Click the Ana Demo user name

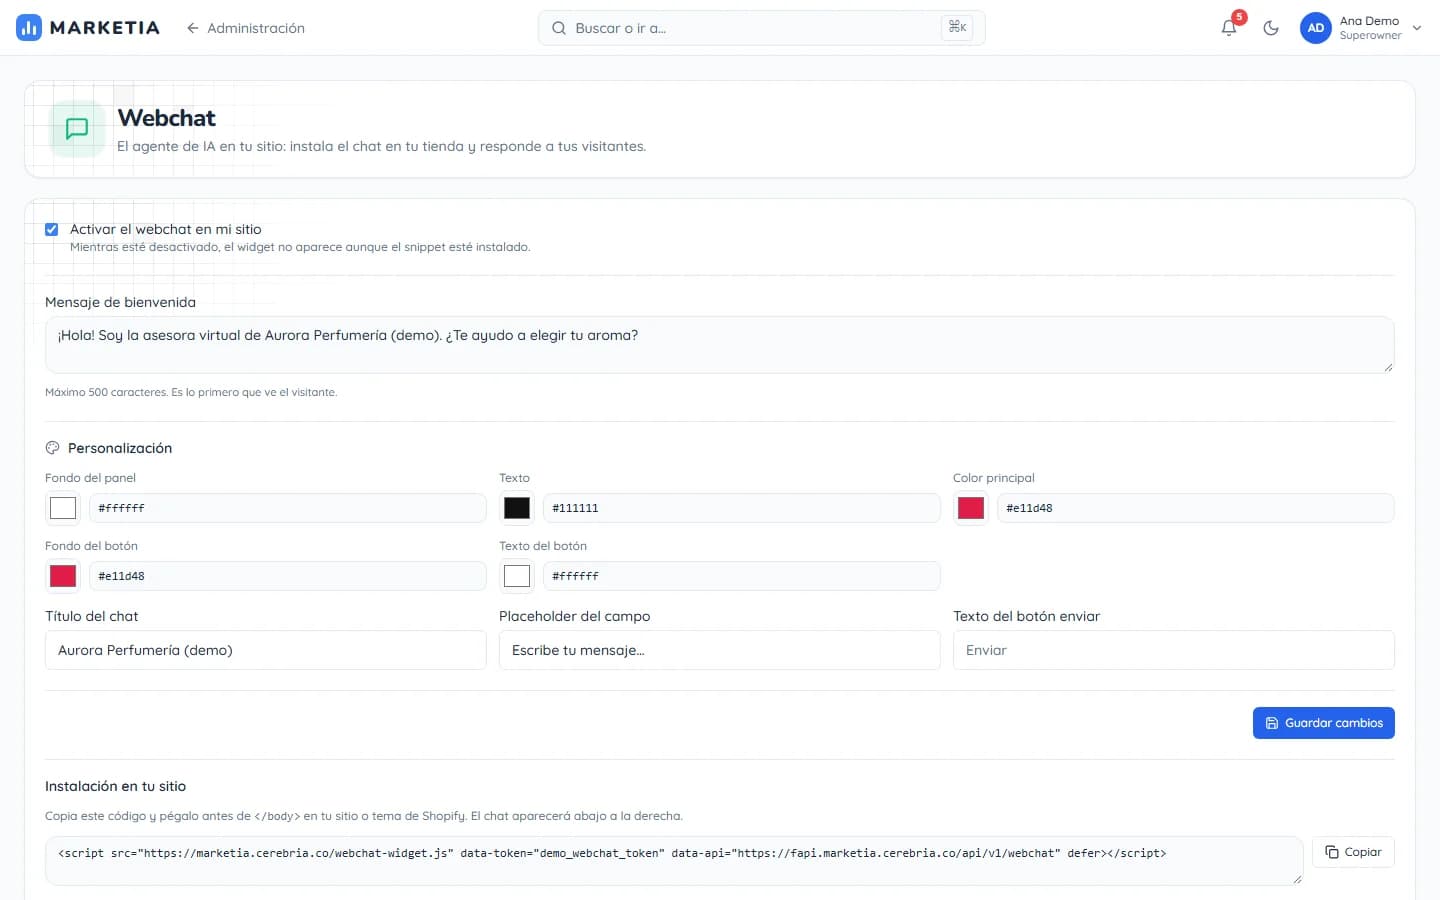[x=1369, y=21]
